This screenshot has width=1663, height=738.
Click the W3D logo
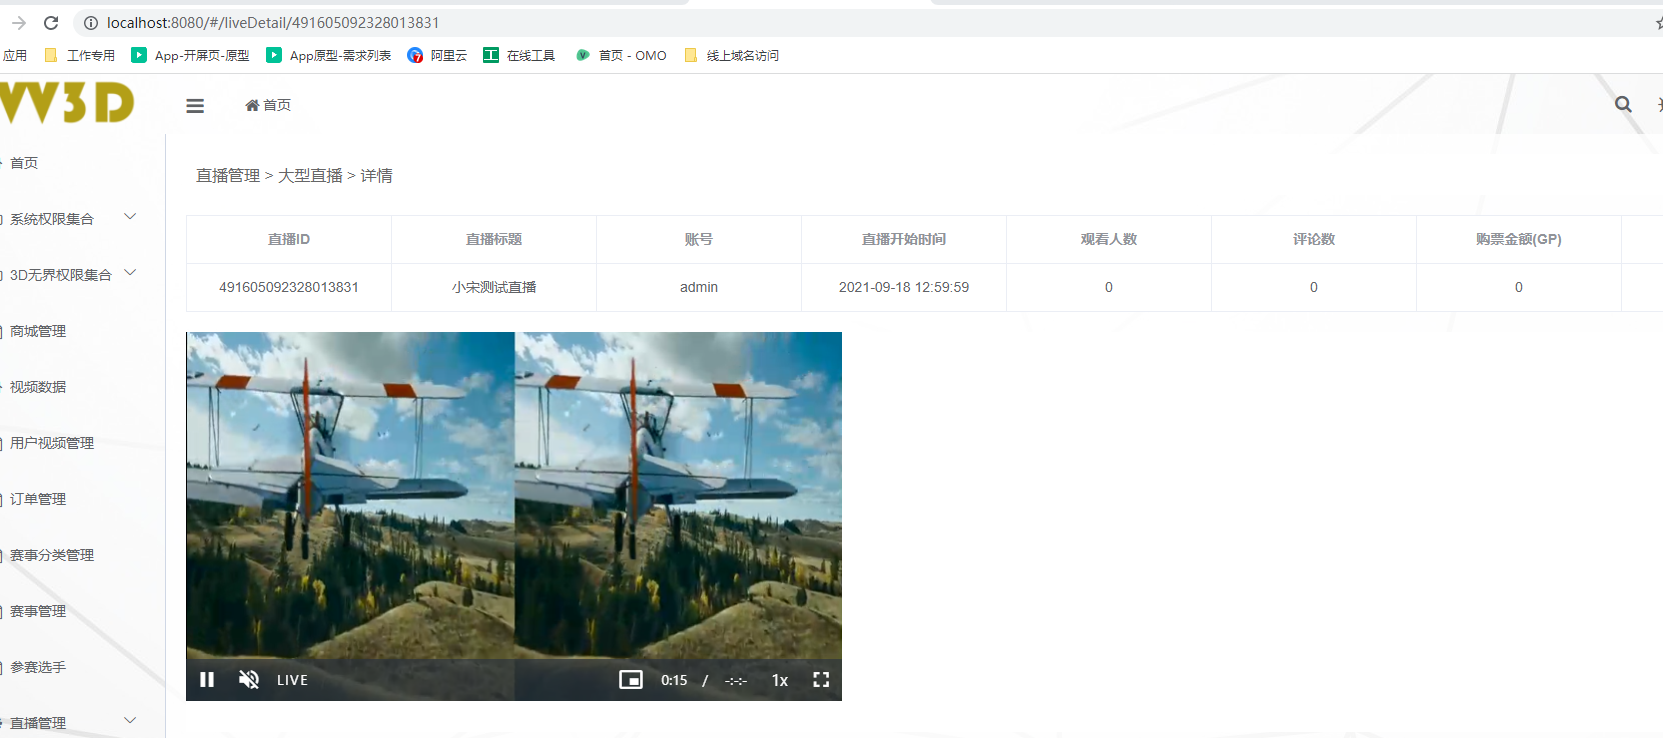point(67,102)
